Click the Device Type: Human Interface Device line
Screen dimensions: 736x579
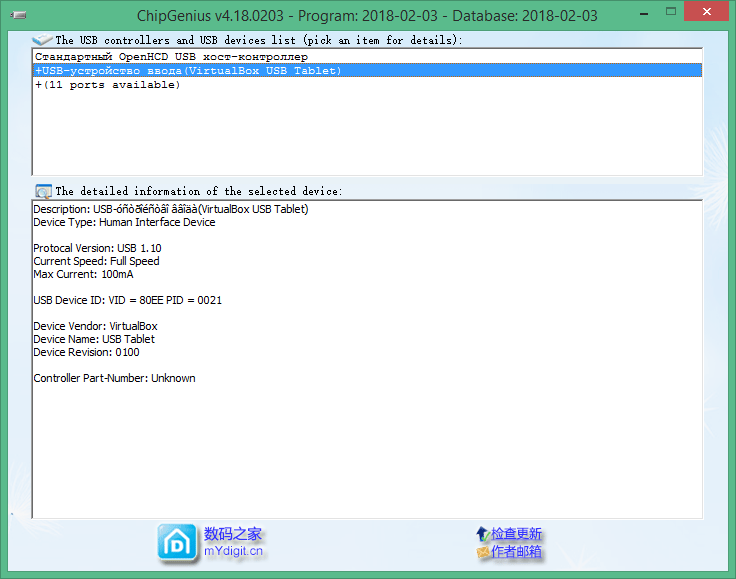coord(124,222)
